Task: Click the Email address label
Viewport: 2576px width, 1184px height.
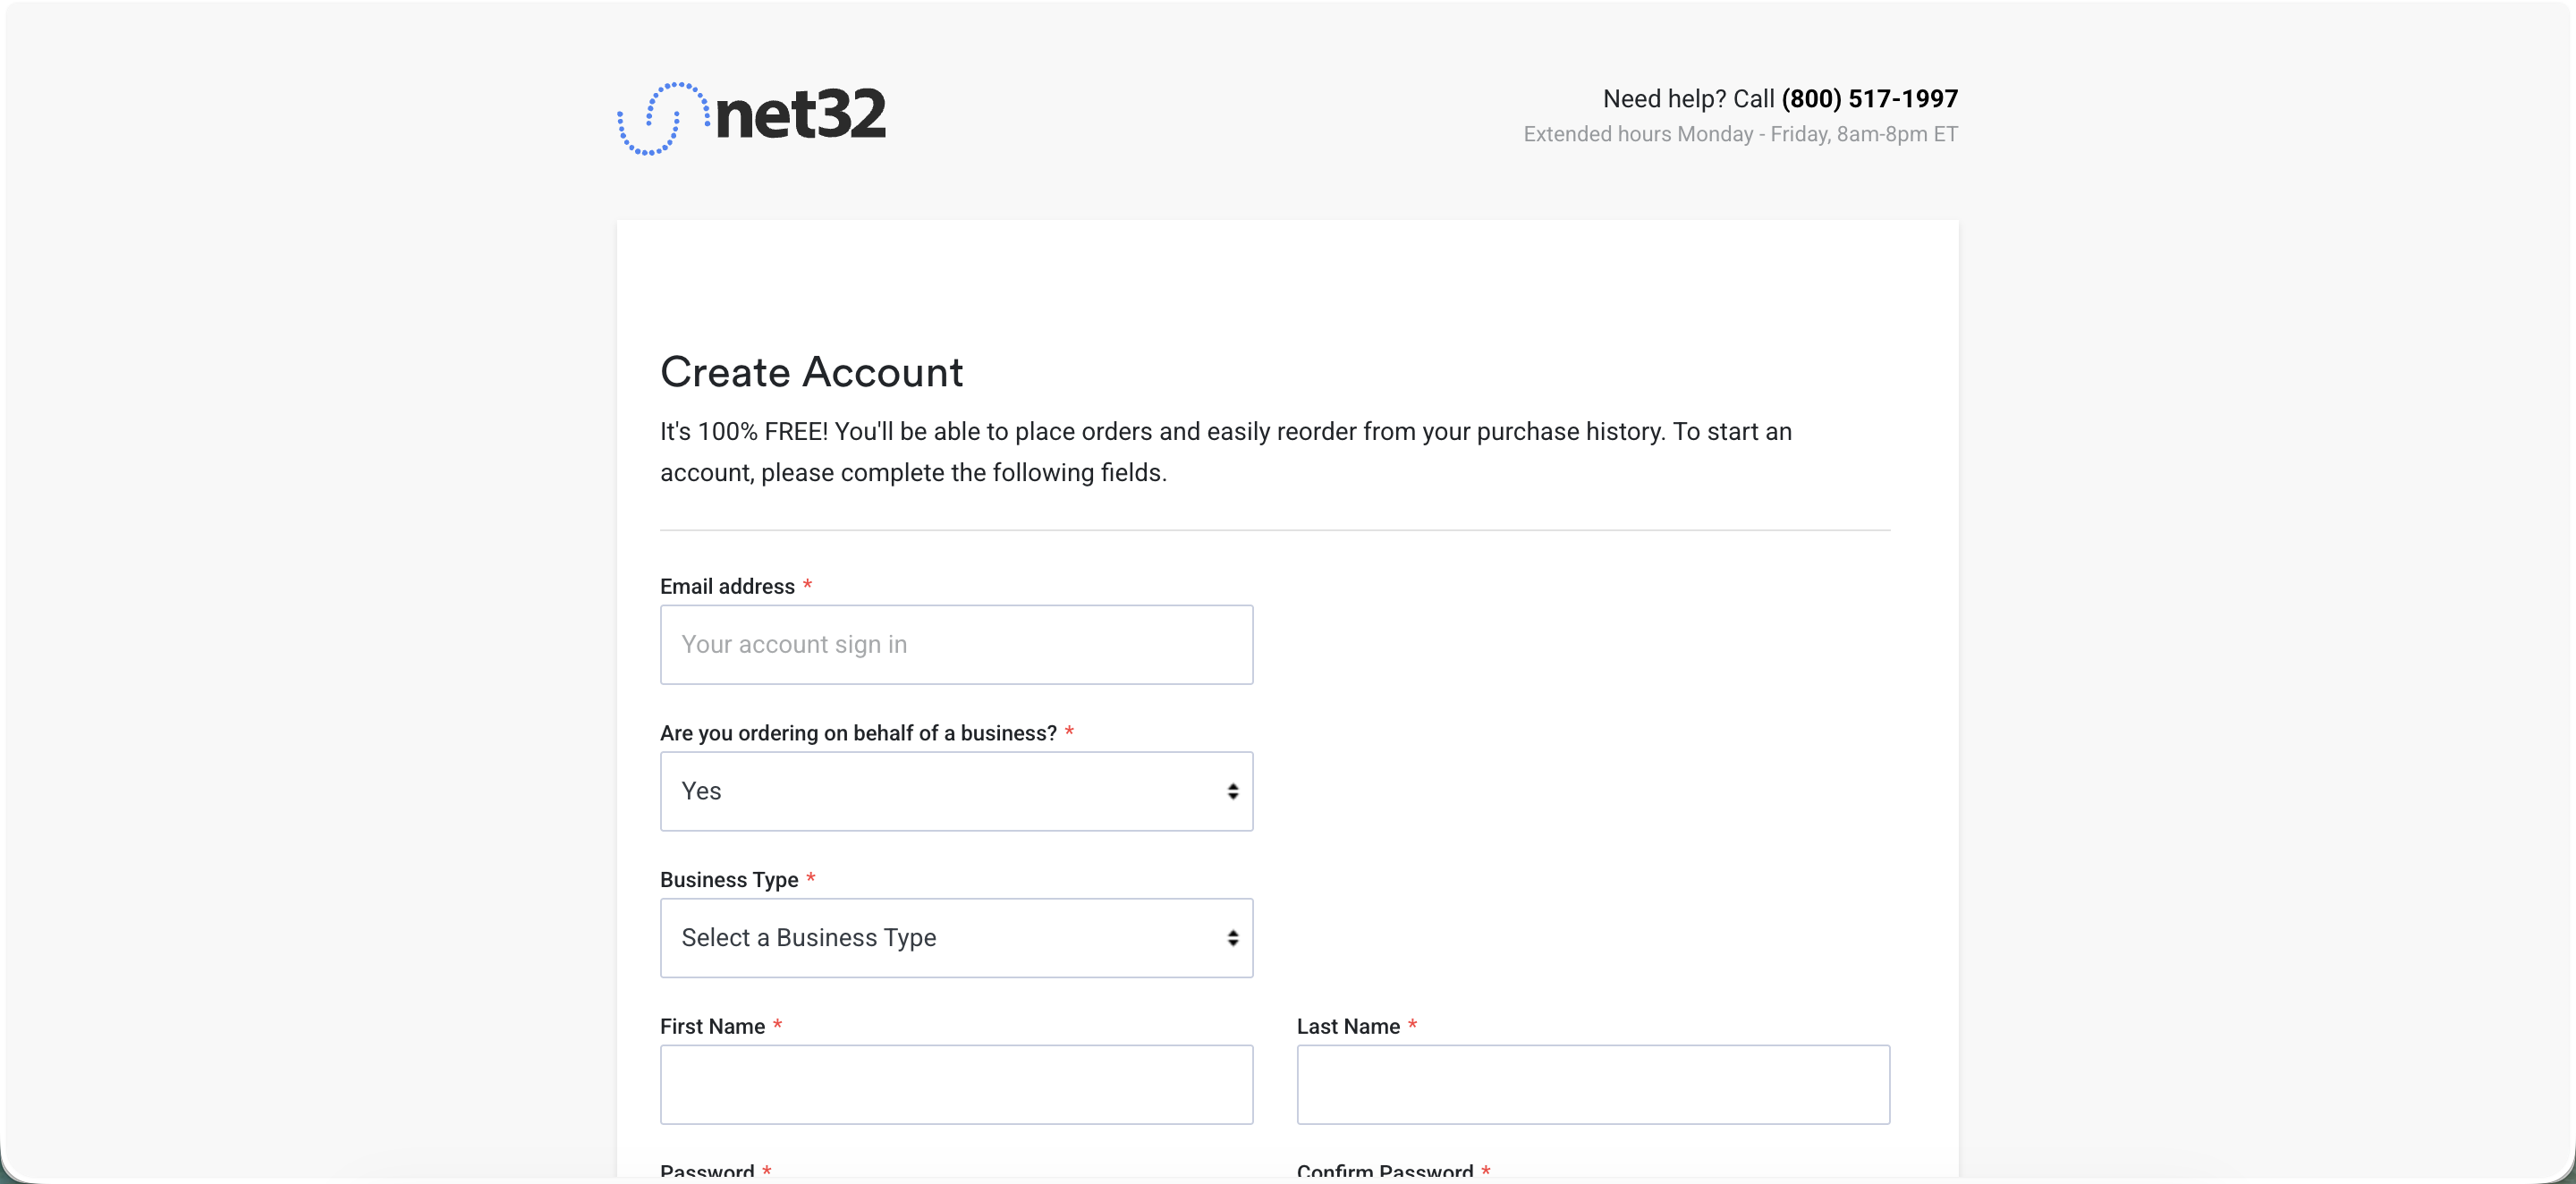Action: point(727,586)
